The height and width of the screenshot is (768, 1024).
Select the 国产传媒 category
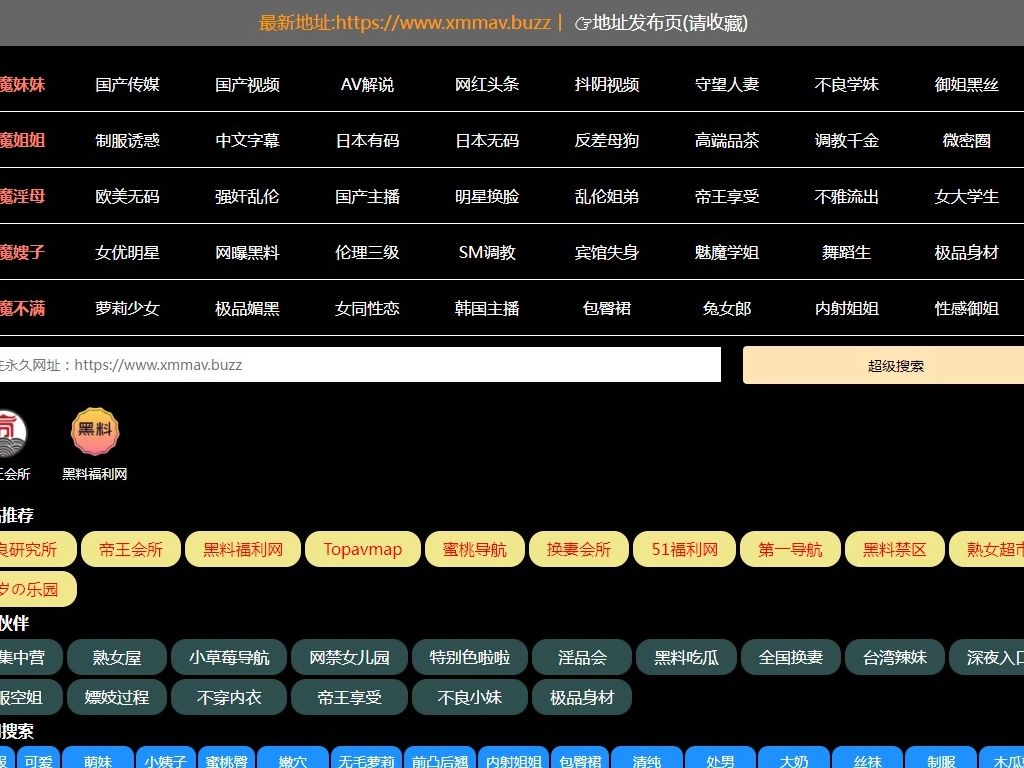coord(127,84)
